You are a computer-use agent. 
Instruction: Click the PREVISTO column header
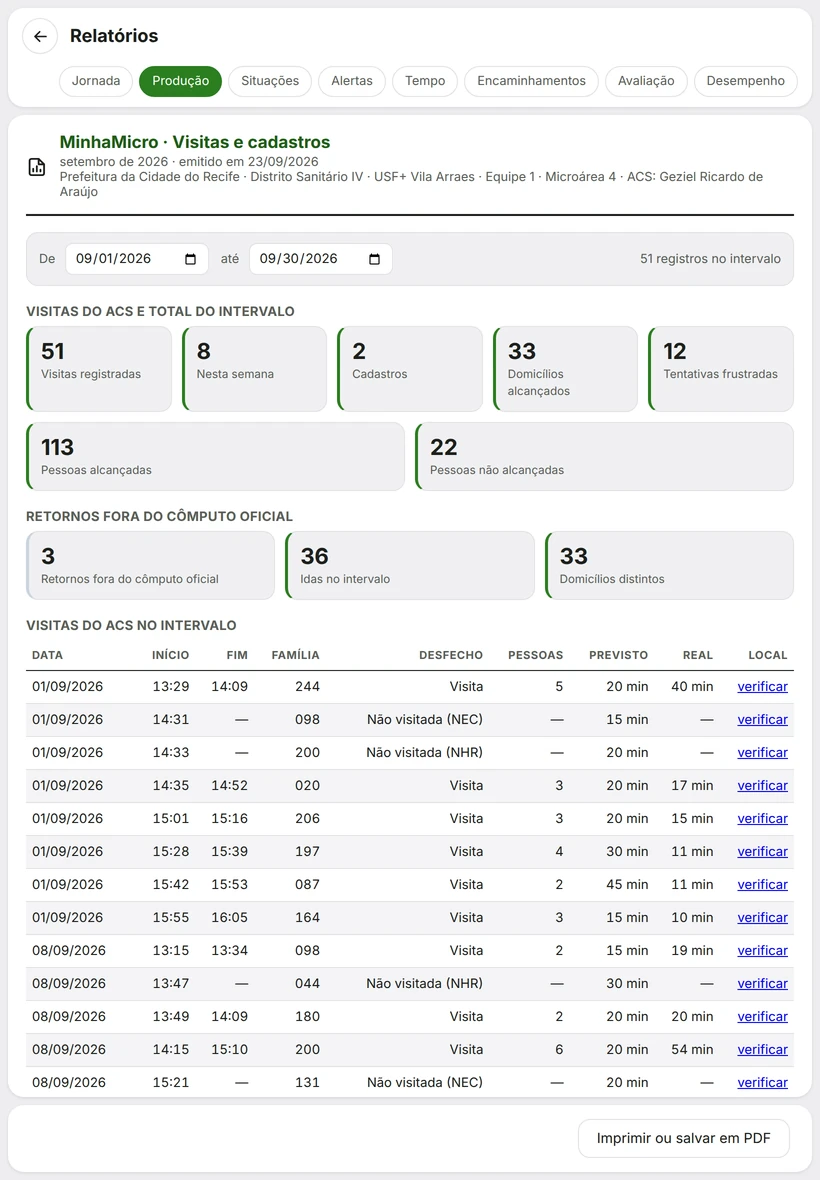pos(618,655)
